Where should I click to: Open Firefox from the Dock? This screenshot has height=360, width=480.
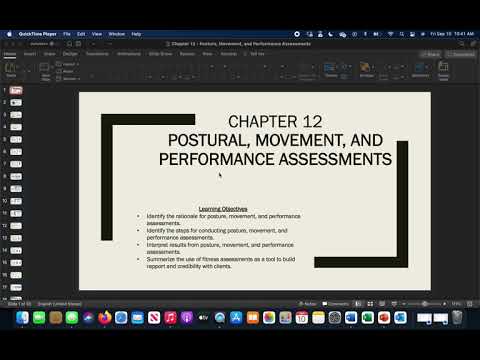(x=105, y=318)
